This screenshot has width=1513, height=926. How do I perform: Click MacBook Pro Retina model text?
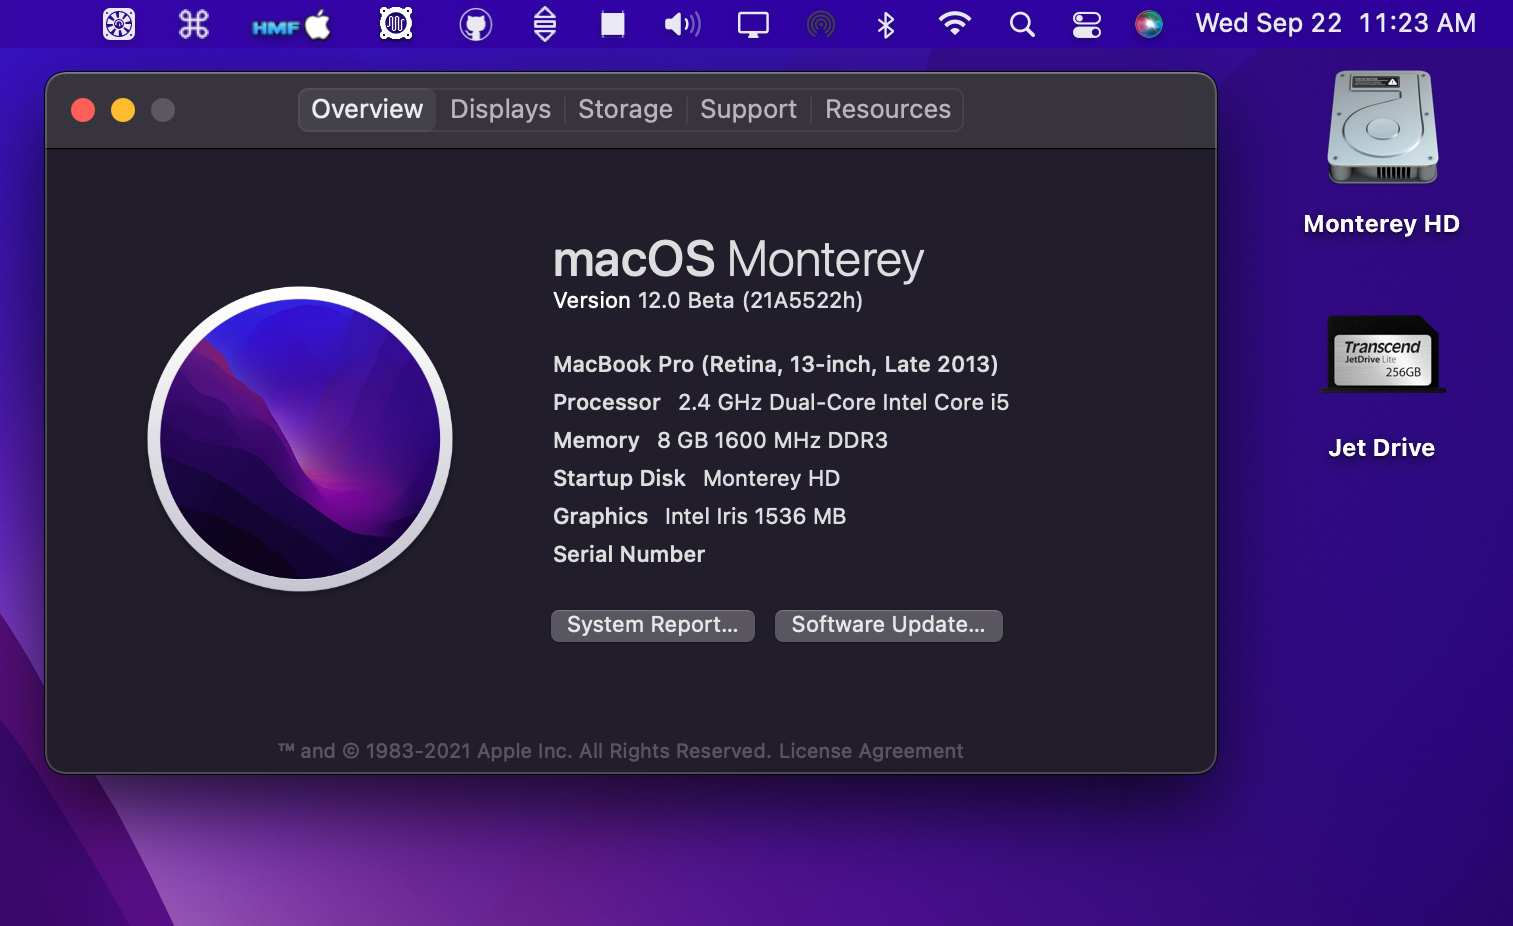coord(776,365)
